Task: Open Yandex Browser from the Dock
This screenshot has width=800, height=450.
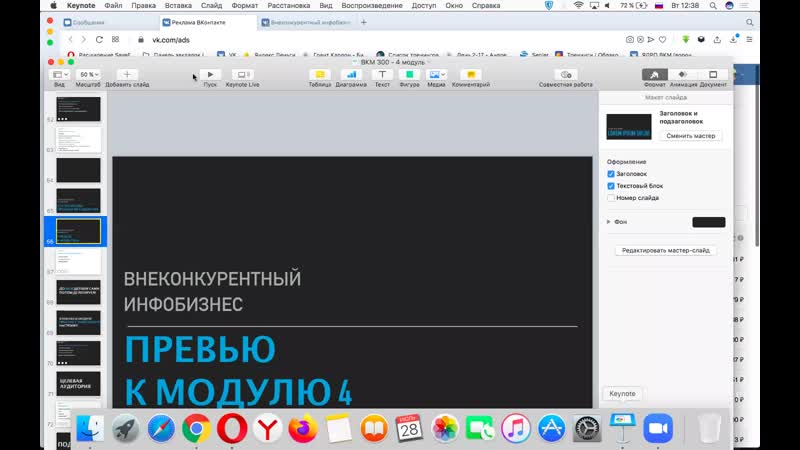Action: [x=267, y=428]
